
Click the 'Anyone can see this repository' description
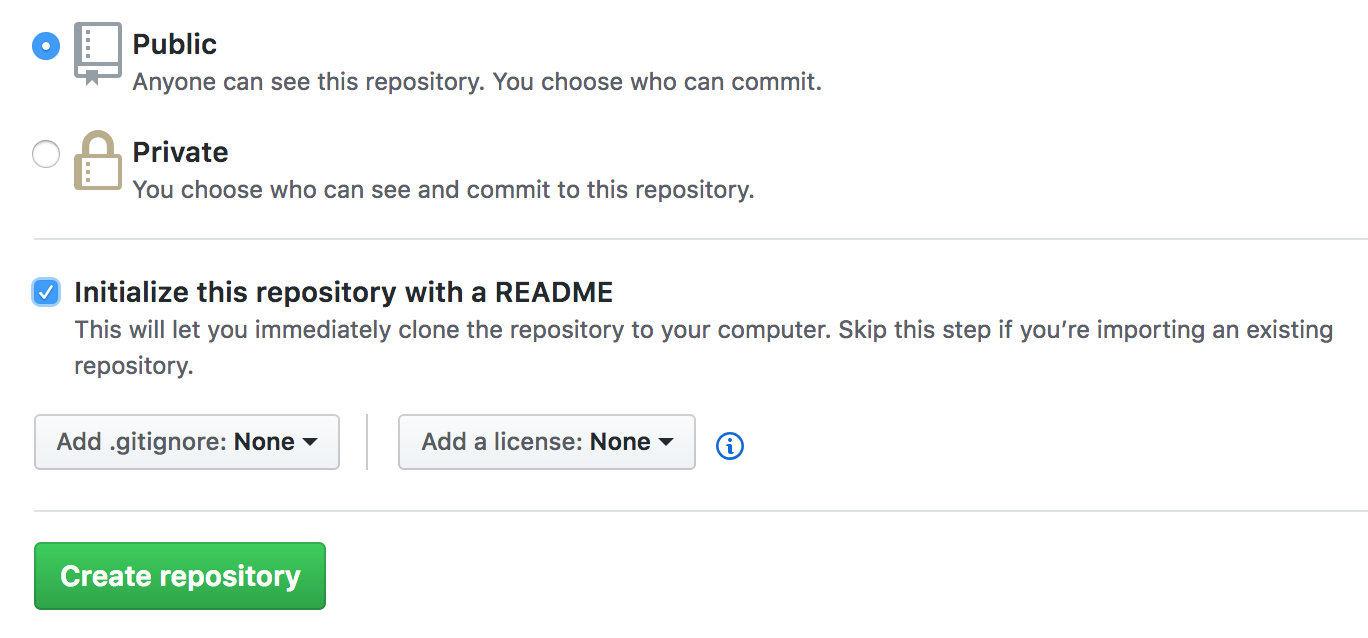click(477, 82)
